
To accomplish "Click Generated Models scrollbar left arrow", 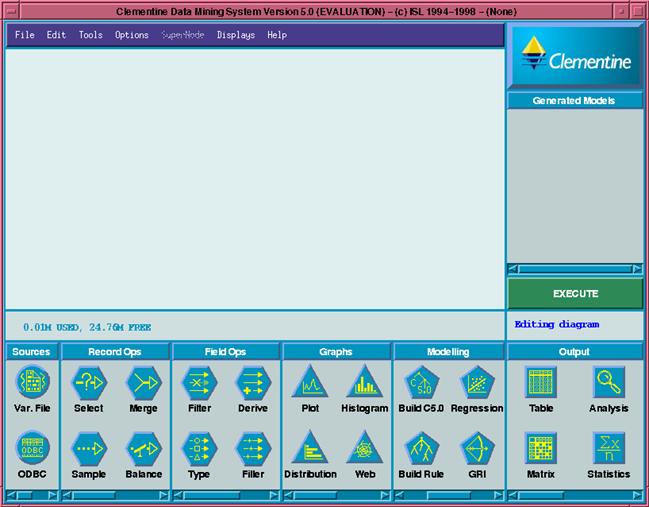I will click(513, 269).
